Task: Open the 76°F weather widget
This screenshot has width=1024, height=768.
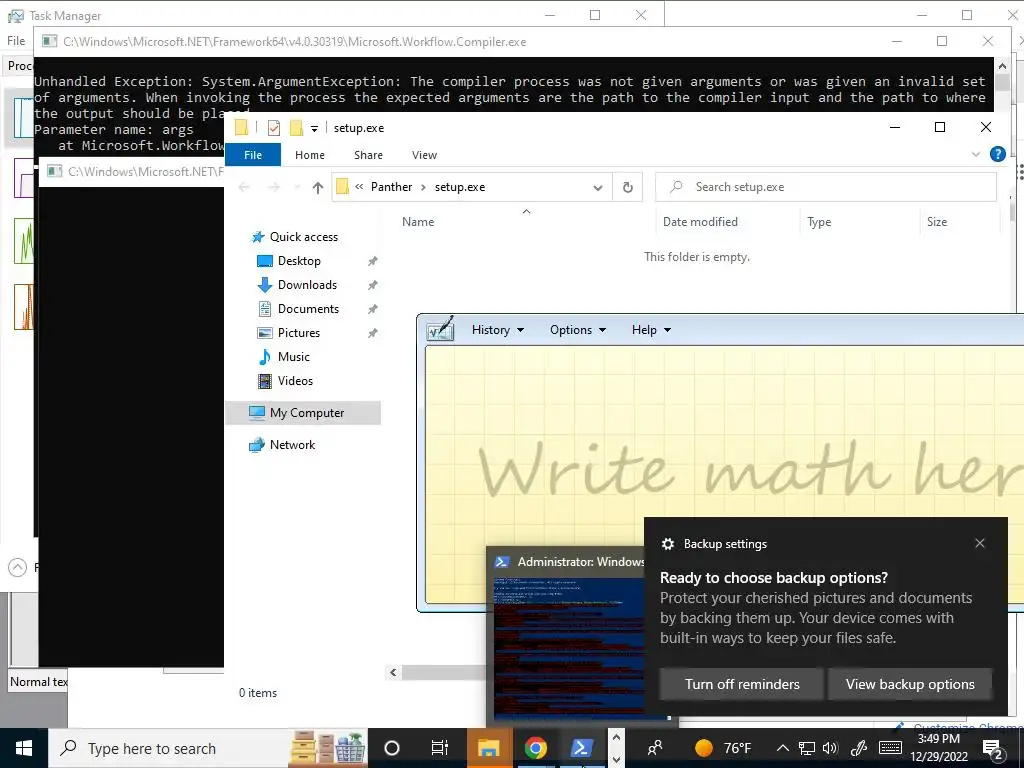Action: [x=724, y=748]
